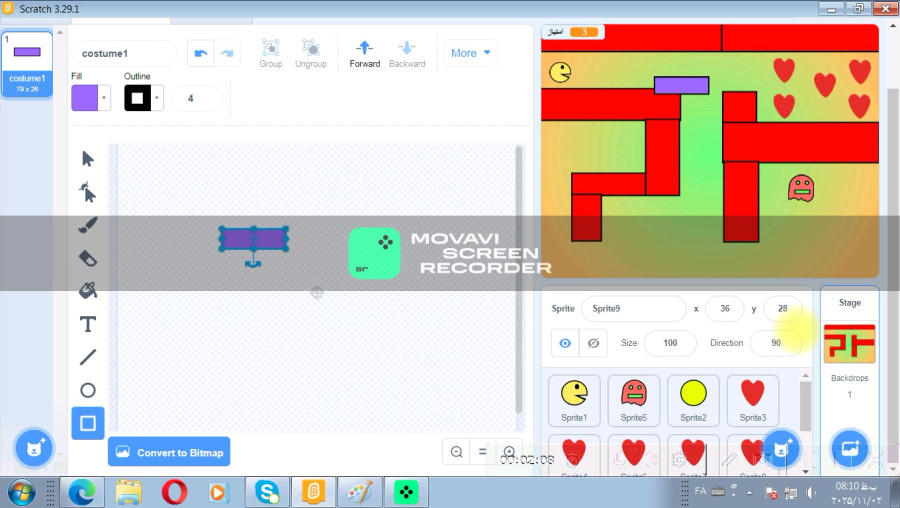This screenshot has width=900, height=508.
Task: Click the purple rectangle on the canvas
Action: [254, 239]
